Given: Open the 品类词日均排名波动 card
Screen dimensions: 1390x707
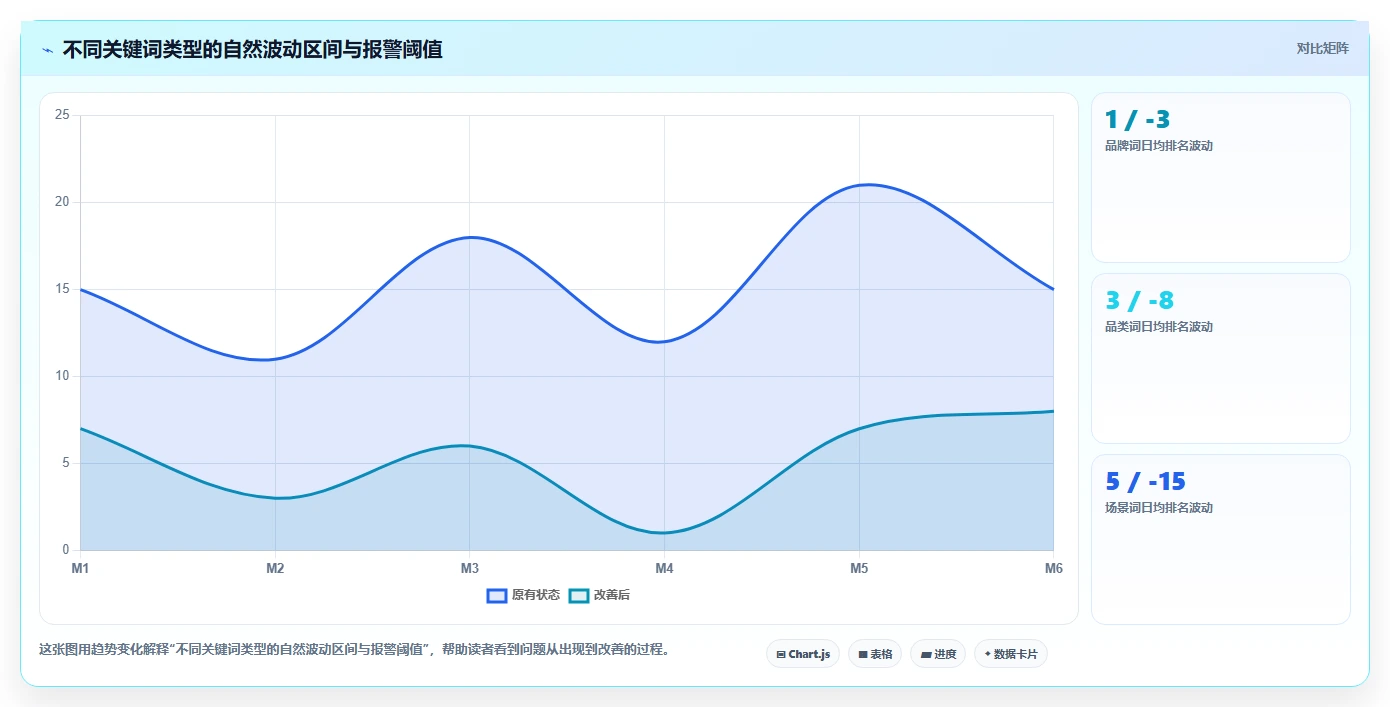Looking at the screenshot, I should (1221, 359).
